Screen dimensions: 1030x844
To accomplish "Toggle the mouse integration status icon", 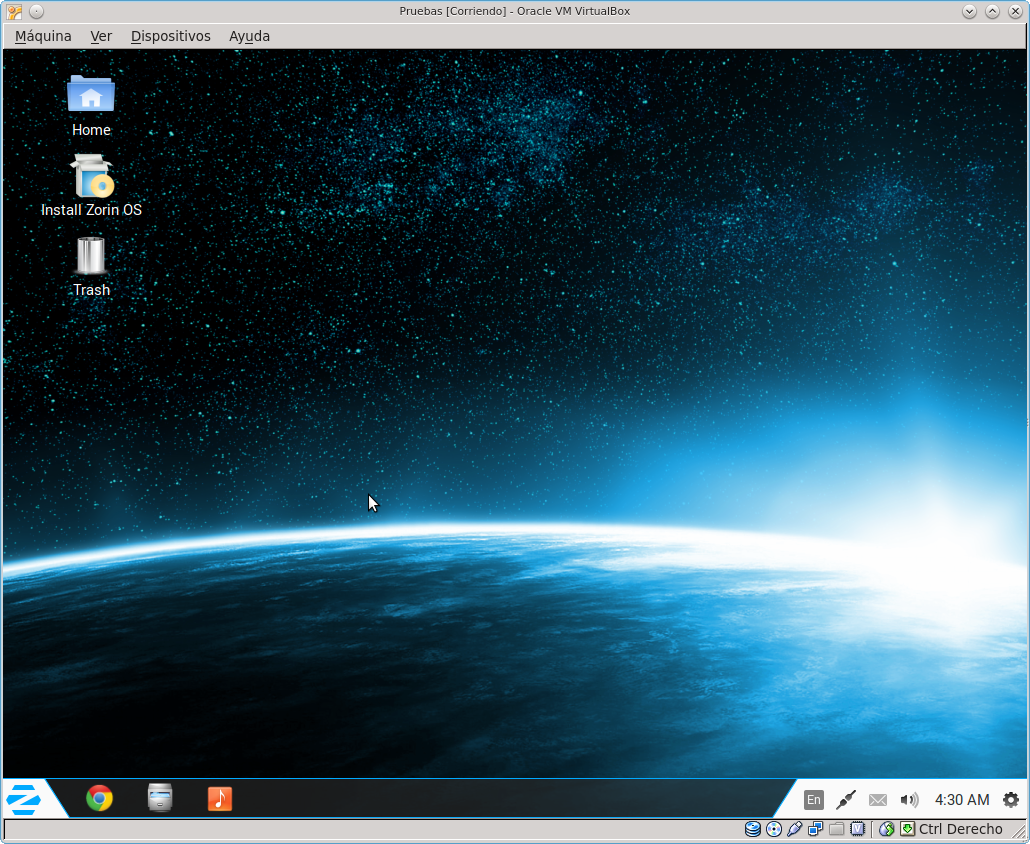I will 887,829.
